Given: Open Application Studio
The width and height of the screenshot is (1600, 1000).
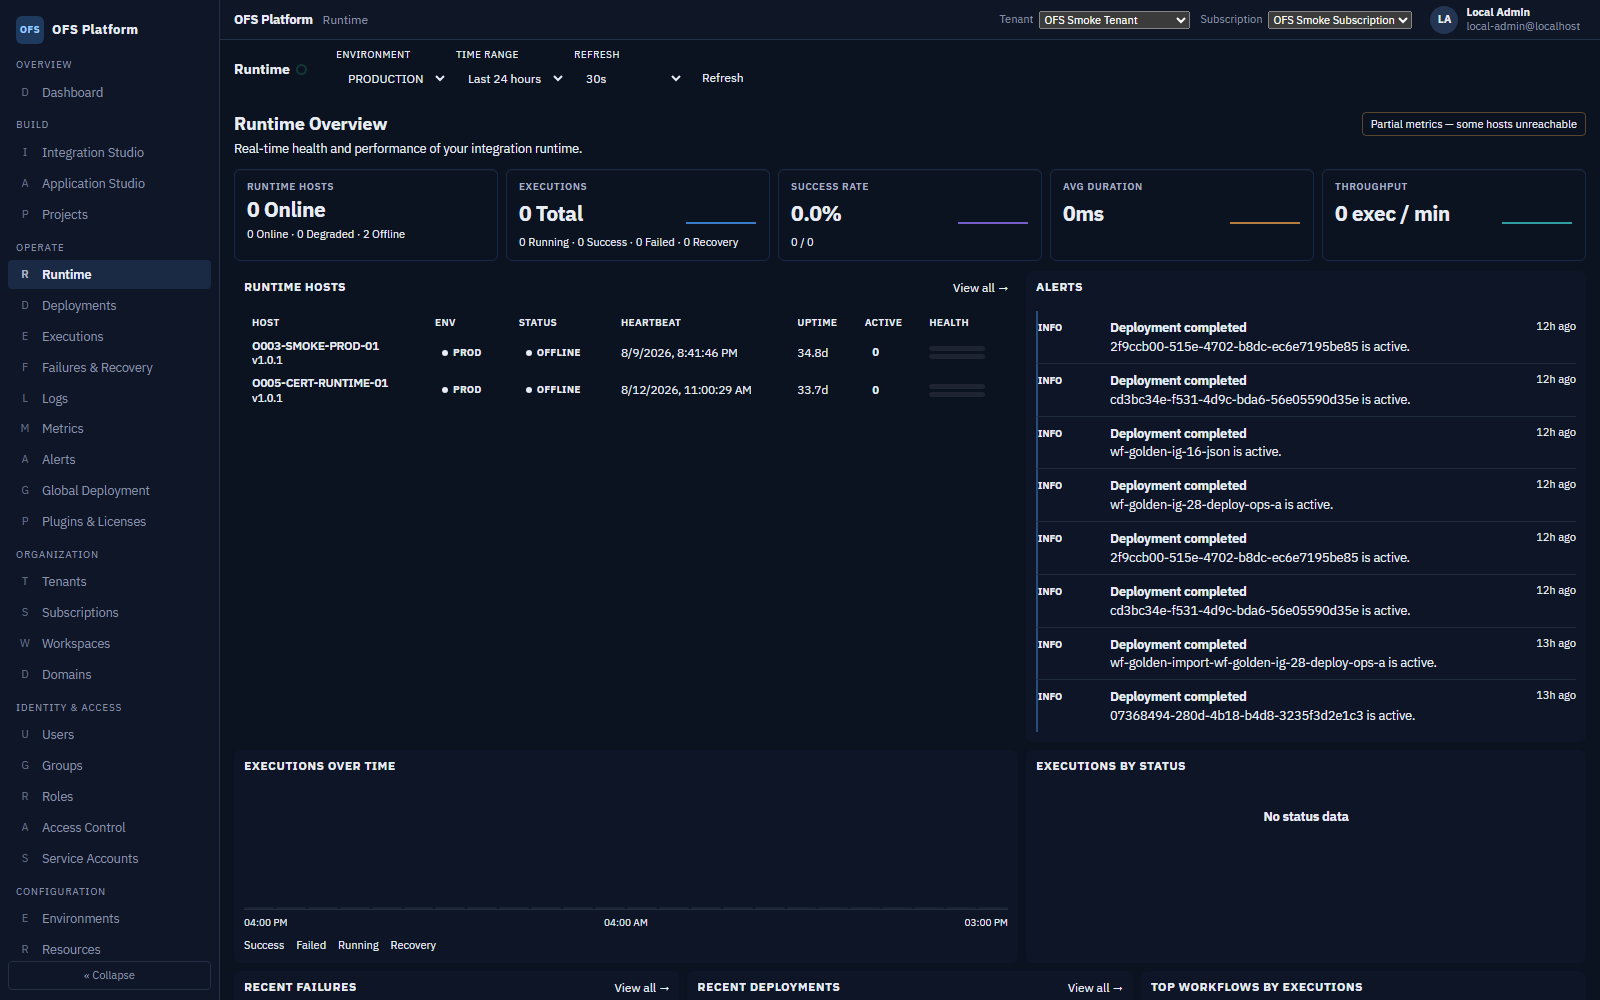Looking at the screenshot, I should click(x=110, y=184).
